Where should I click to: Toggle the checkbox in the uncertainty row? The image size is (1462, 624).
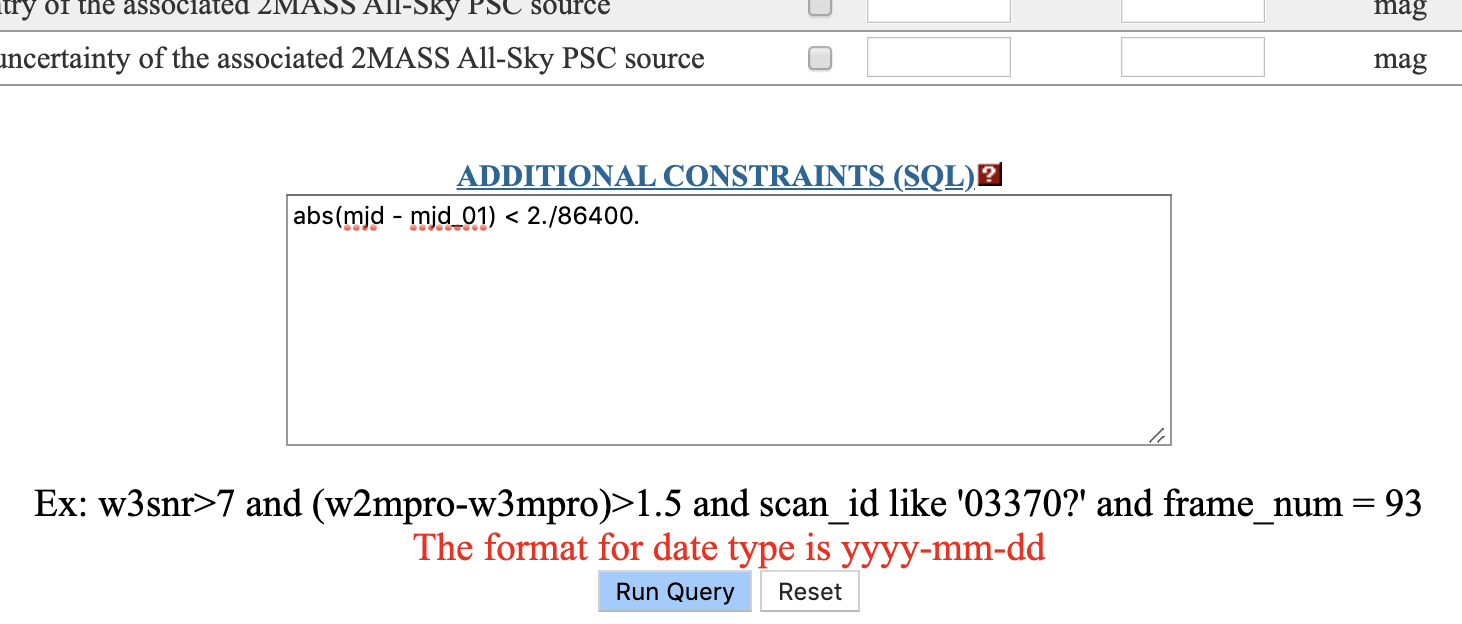(819, 59)
